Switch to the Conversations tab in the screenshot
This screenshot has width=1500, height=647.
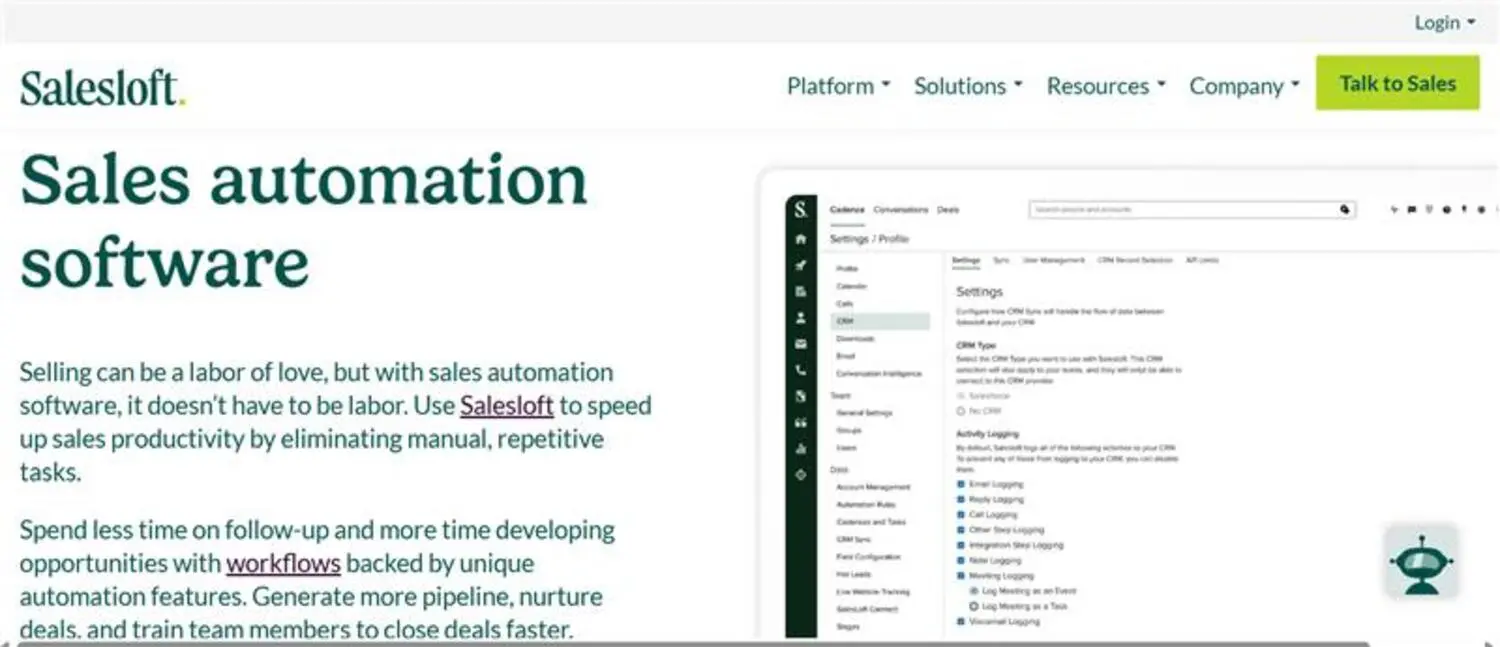click(900, 210)
